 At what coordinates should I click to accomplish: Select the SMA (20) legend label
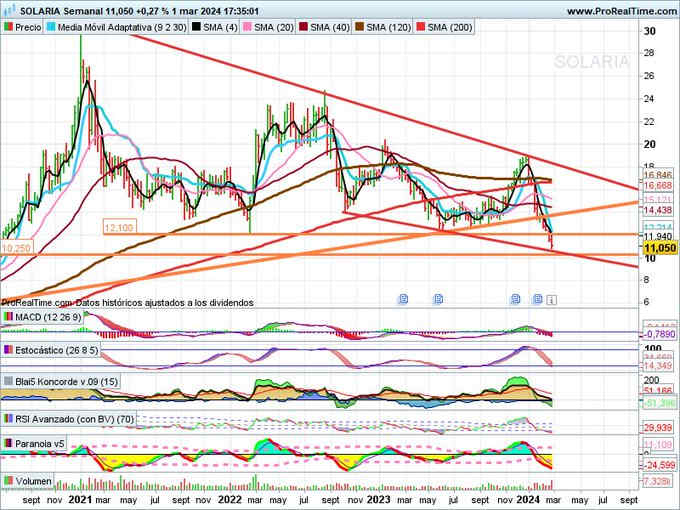(x=274, y=27)
